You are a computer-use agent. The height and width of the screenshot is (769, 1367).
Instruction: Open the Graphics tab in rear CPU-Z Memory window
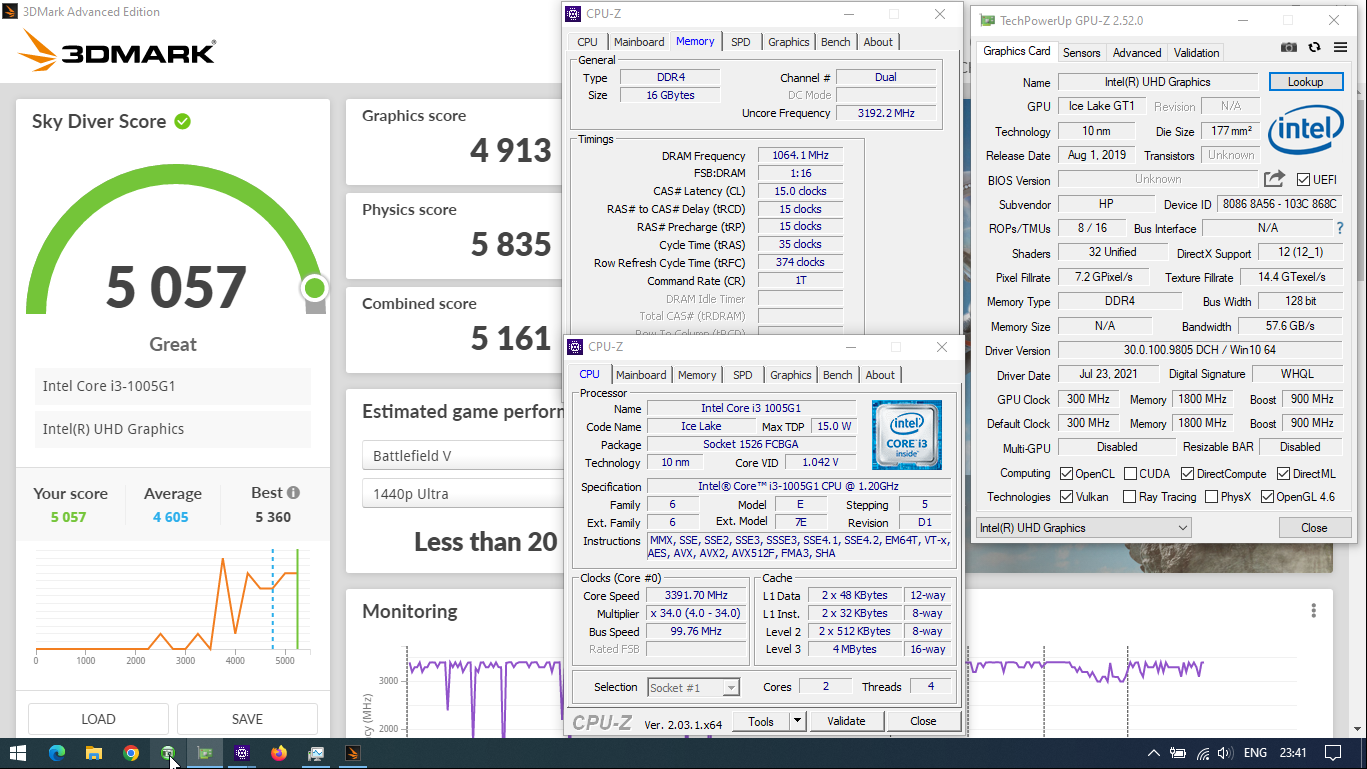tap(789, 42)
